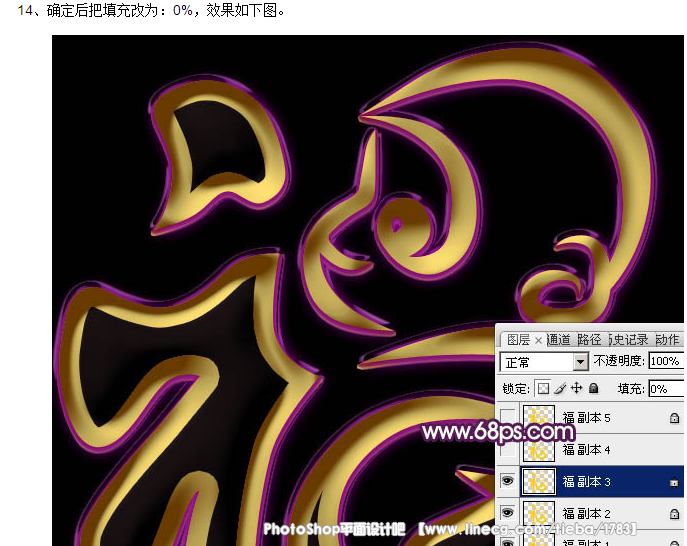This screenshot has width=687, height=546.
Task: Show the 福 副本 5 layer
Action: tap(507, 417)
